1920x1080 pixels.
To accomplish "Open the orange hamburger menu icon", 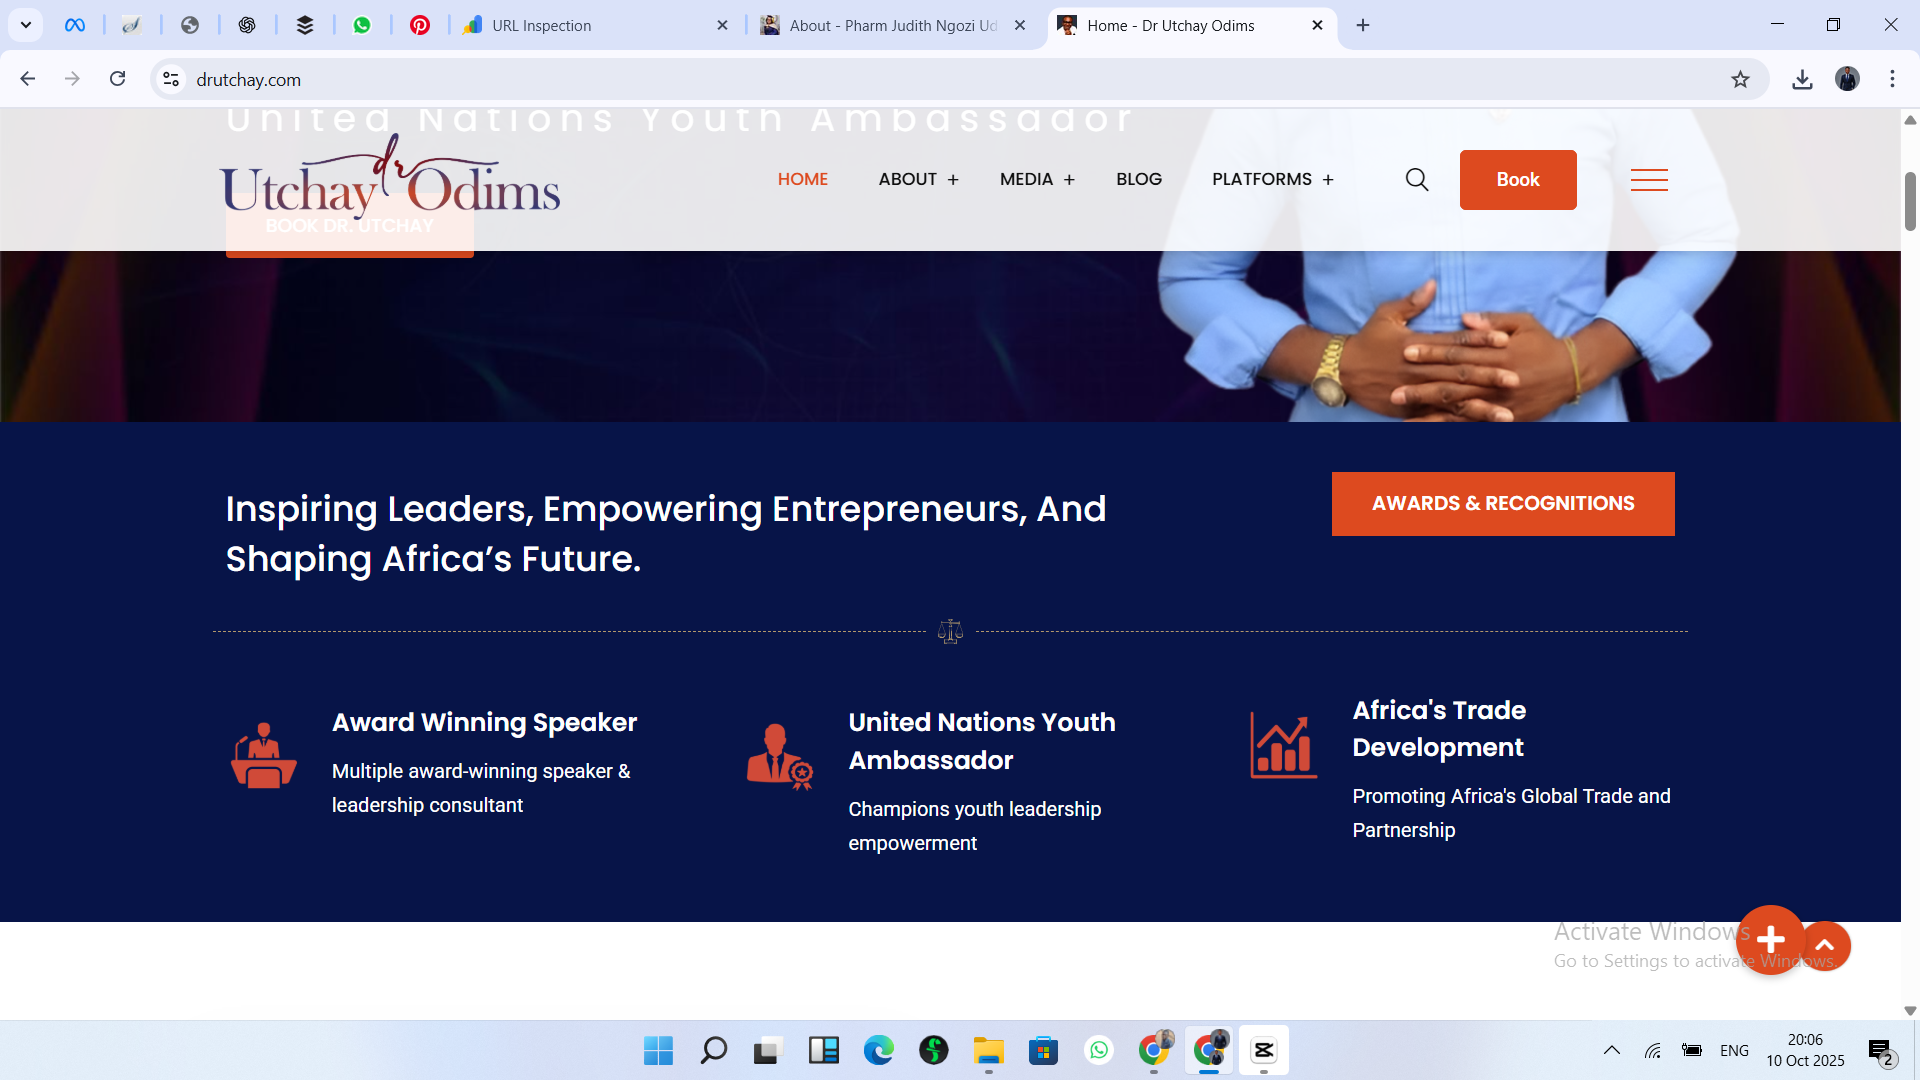I will point(1649,180).
